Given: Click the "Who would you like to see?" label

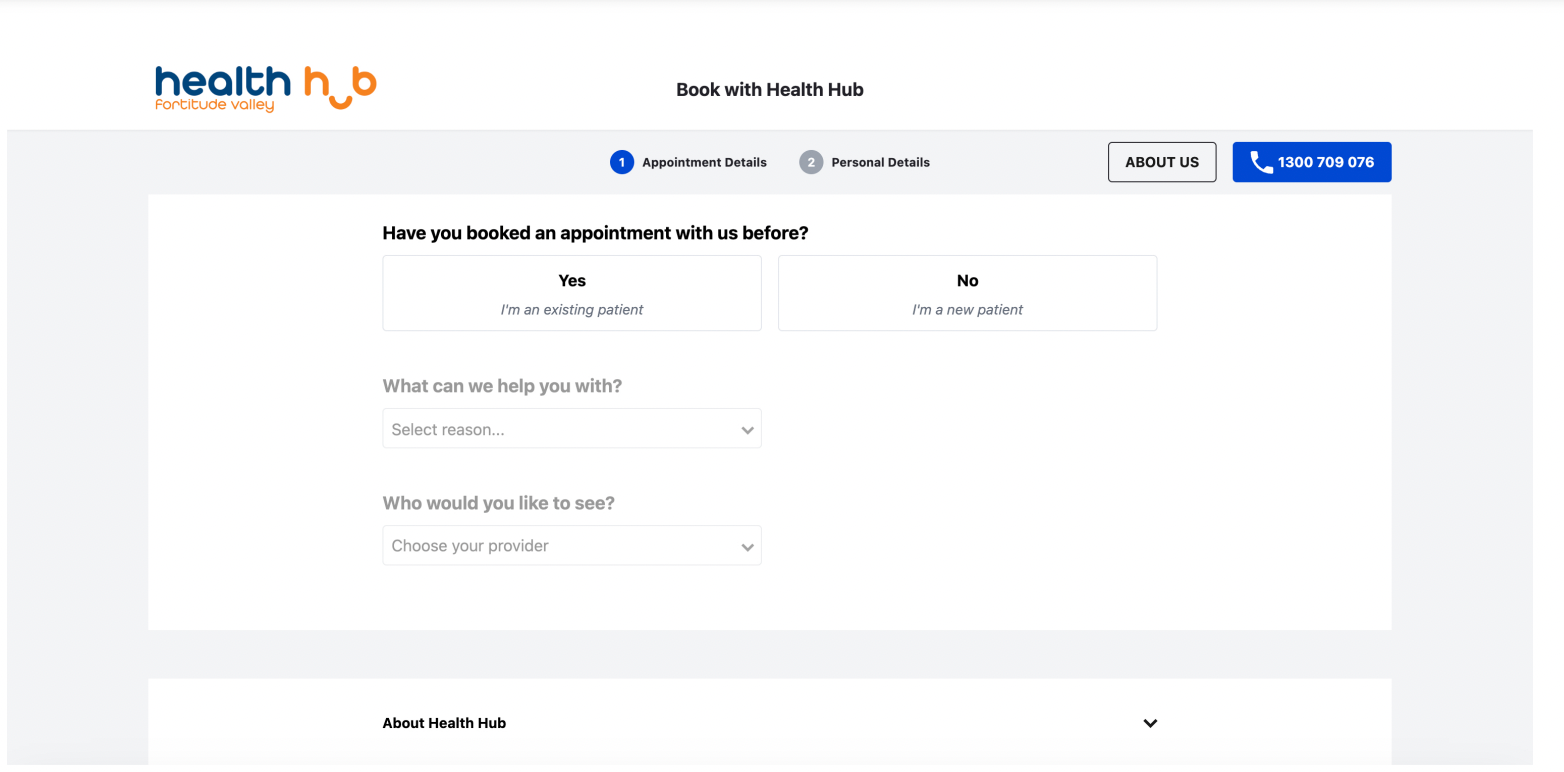Looking at the screenshot, I should 498,503.
